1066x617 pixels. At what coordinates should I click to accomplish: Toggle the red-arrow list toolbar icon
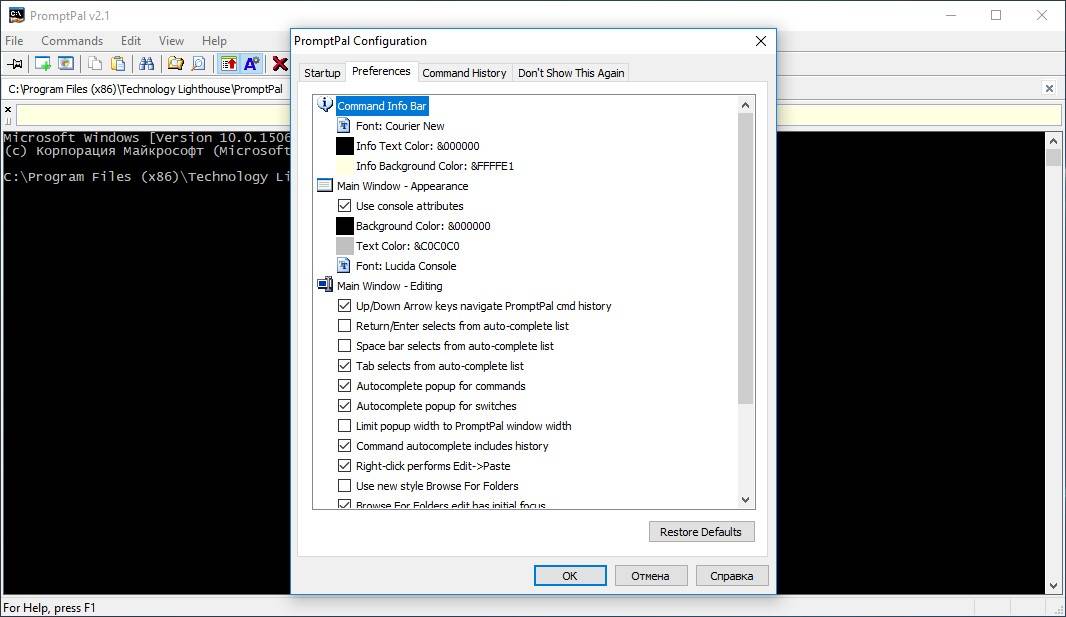point(229,64)
